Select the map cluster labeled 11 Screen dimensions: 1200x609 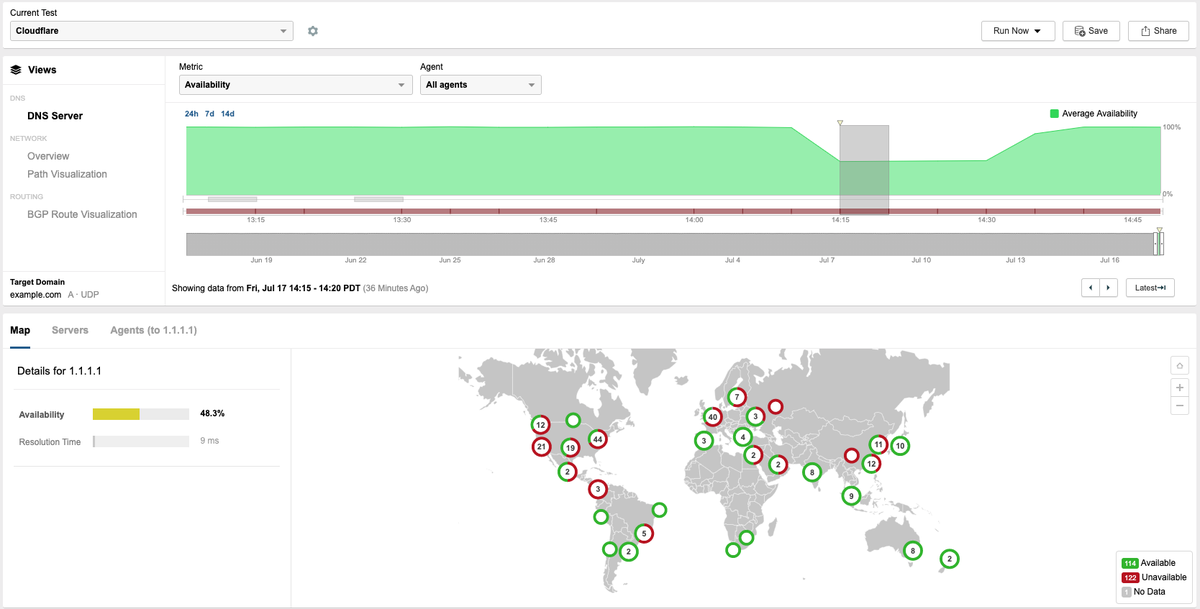[878, 444]
